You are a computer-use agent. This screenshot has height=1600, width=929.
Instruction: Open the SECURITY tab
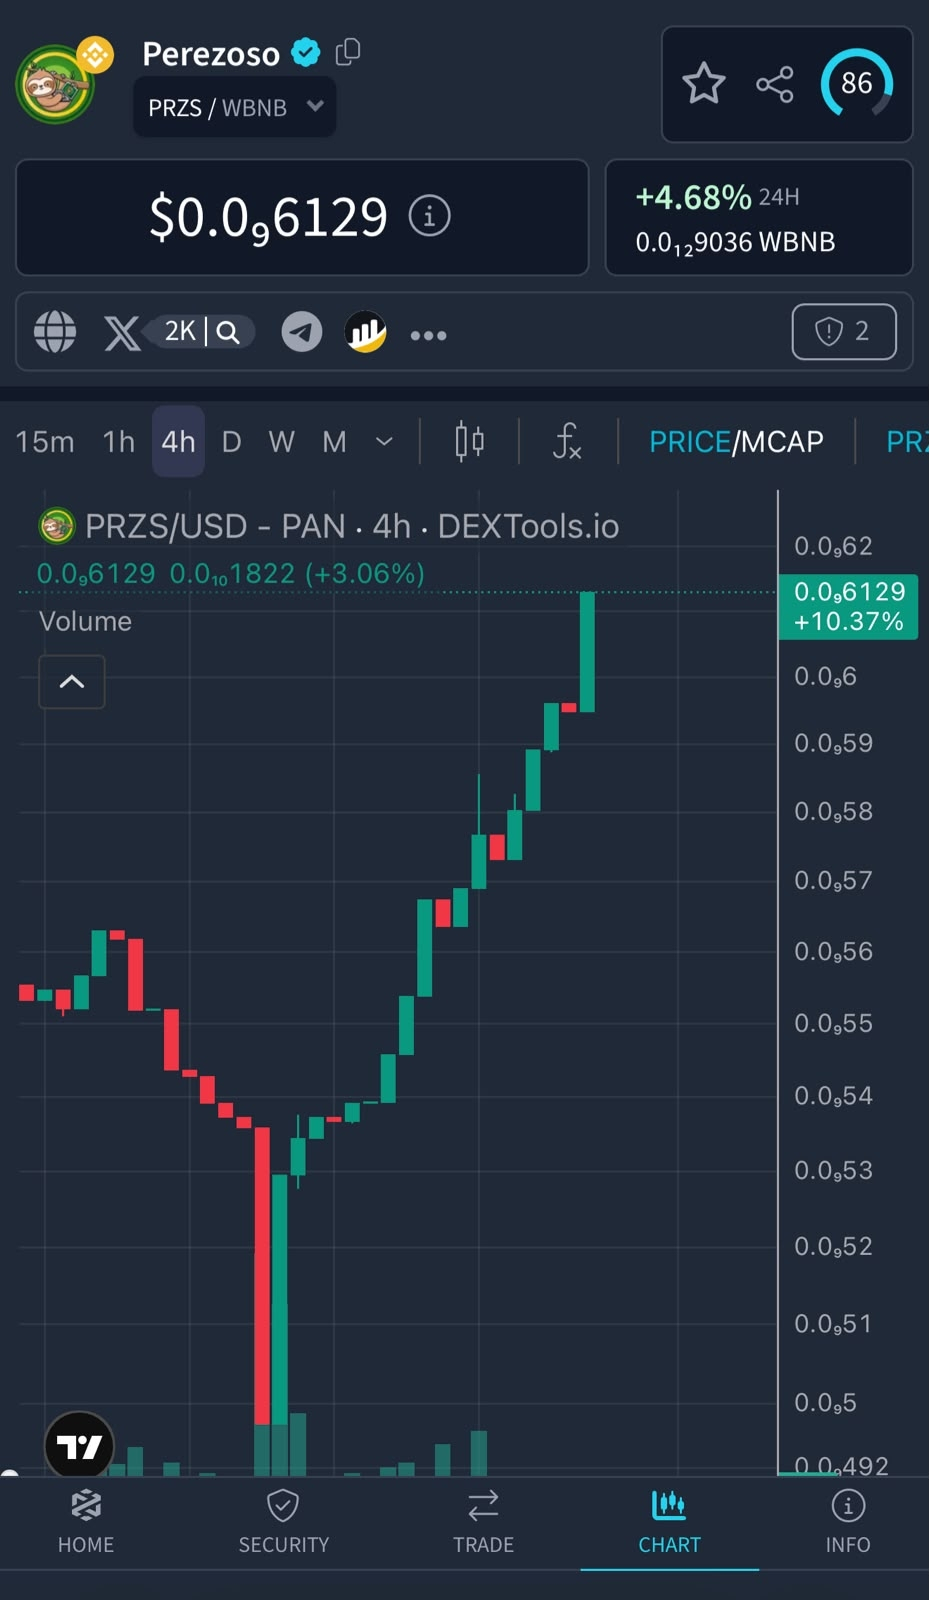point(283,1522)
